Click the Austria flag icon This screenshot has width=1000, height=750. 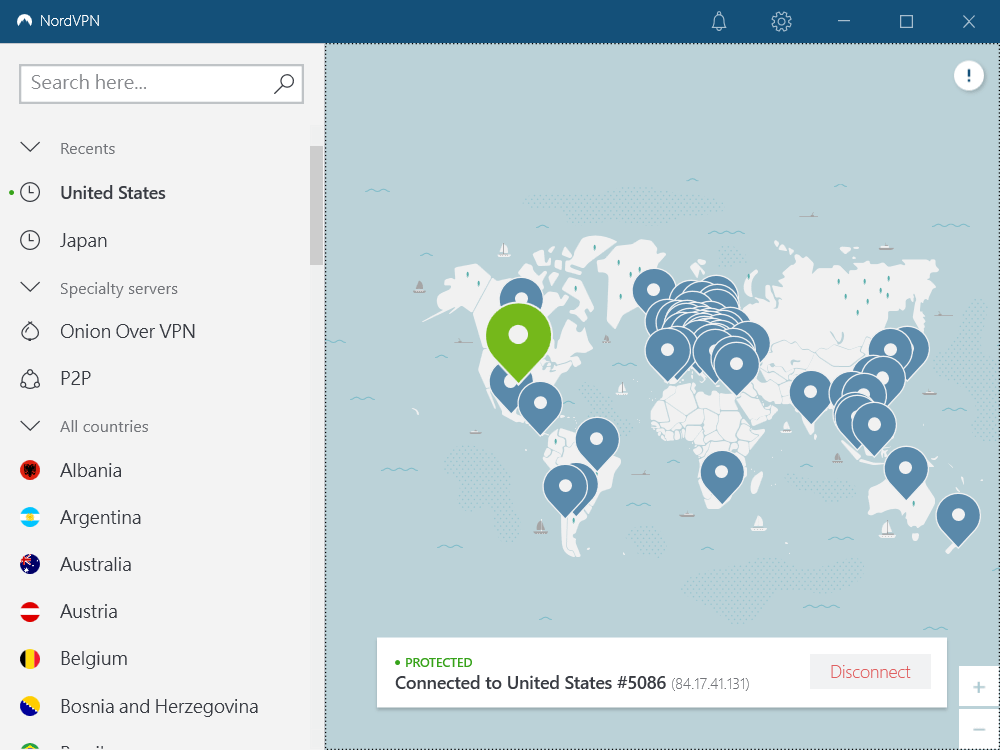tap(30, 612)
